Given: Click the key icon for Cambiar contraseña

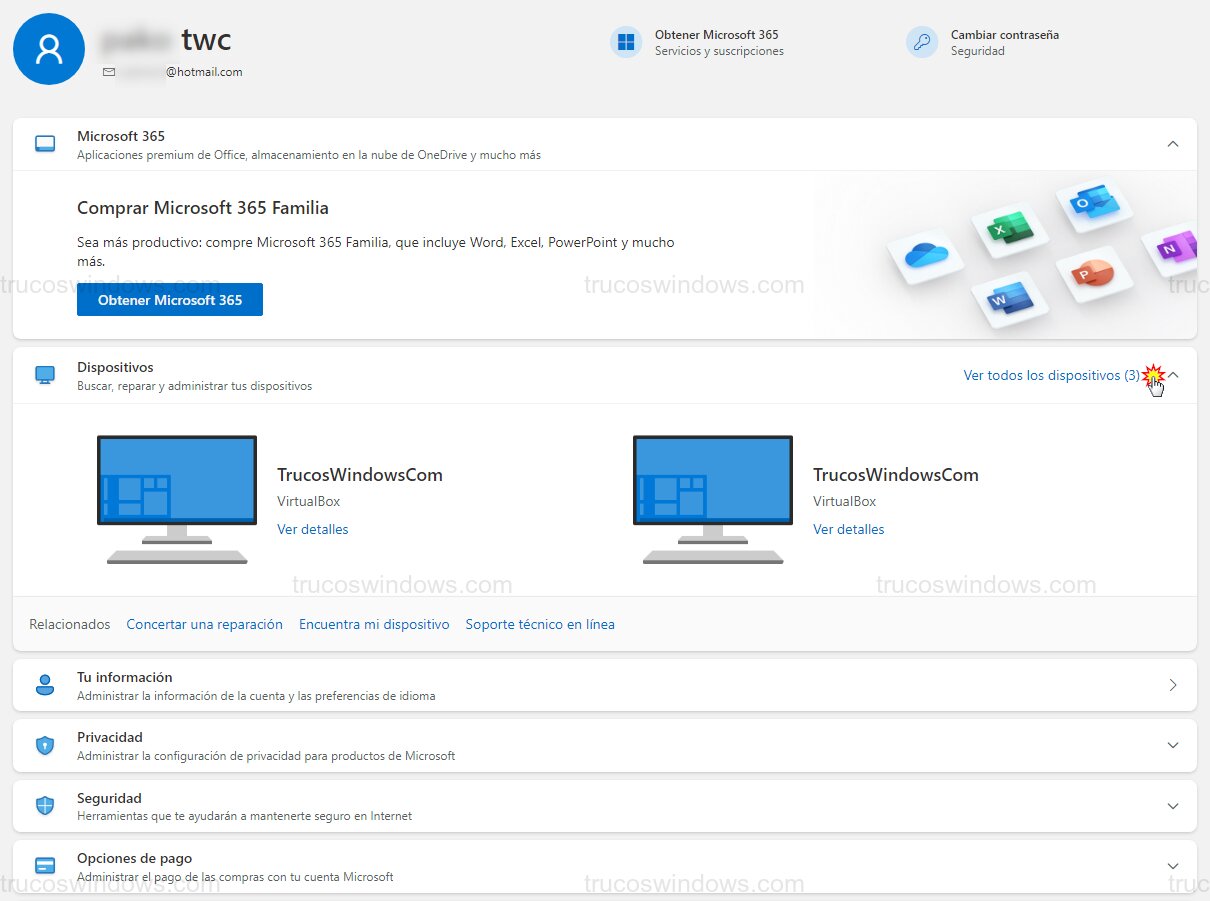Looking at the screenshot, I should click(921, 42).
